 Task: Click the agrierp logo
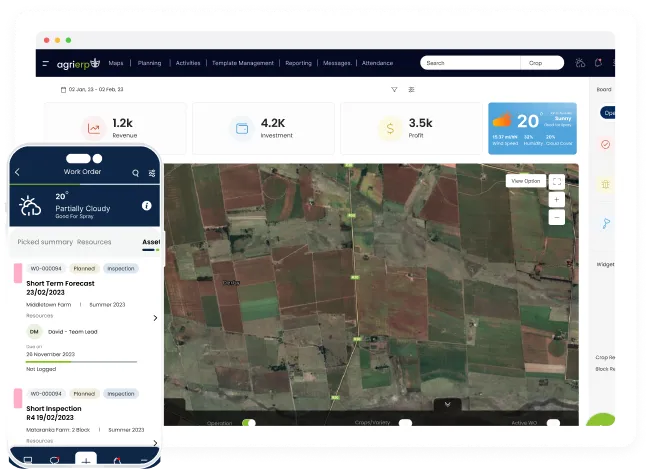coord(78,64)
